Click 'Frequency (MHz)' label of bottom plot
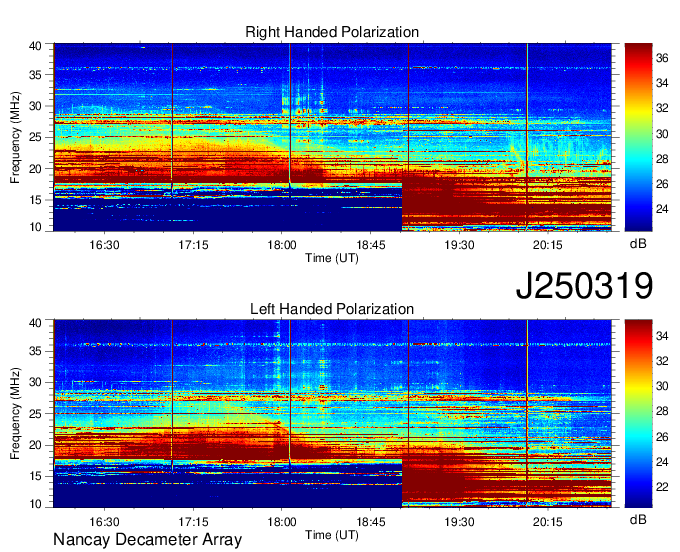680x552 pixels. click(x=15, y=414)
